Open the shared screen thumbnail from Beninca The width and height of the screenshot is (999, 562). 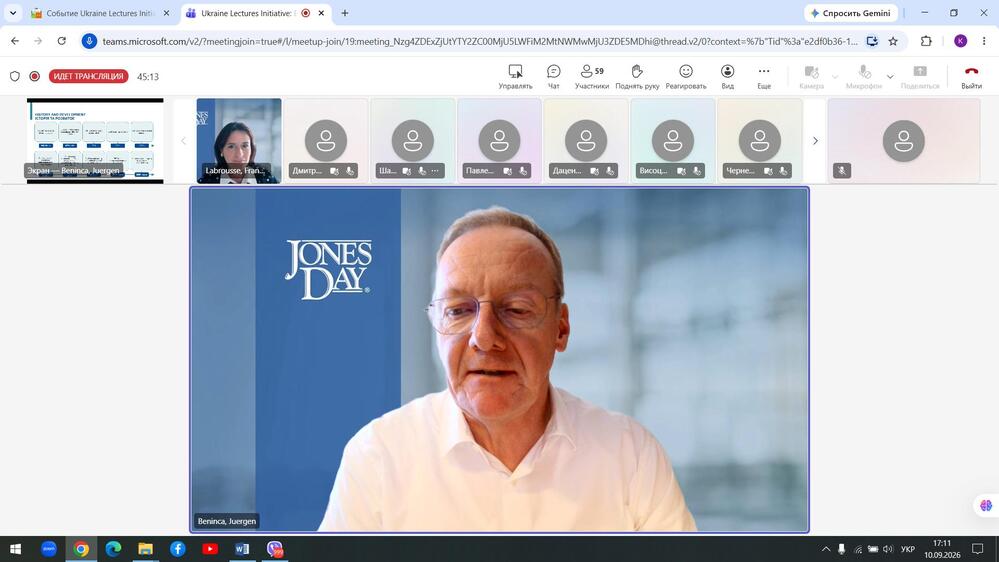tap(95, 141)
